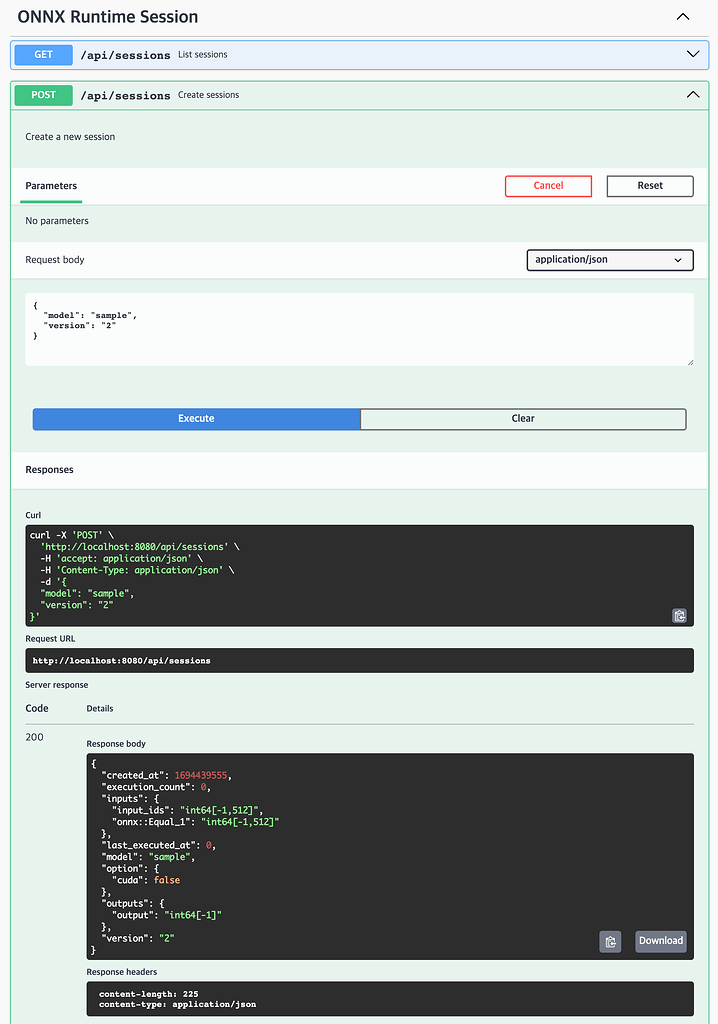
Task: Cancel the try-it-out mode
Action: [x=548, y=185]
